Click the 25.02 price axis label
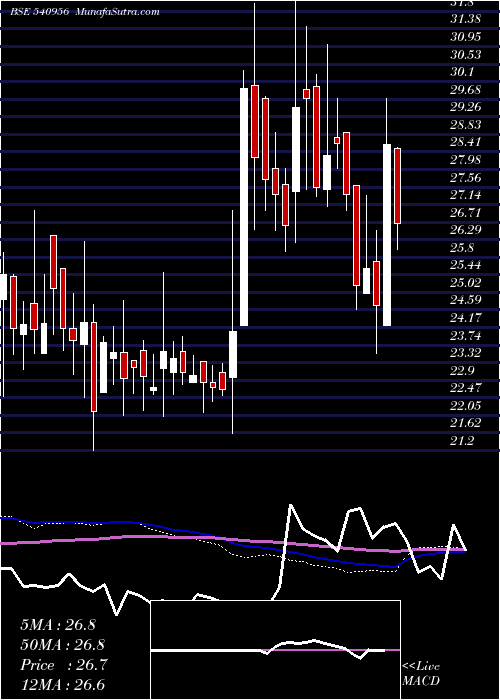Image resolution: width=500 pixels, height=700 pixels. tap(466, 283)
